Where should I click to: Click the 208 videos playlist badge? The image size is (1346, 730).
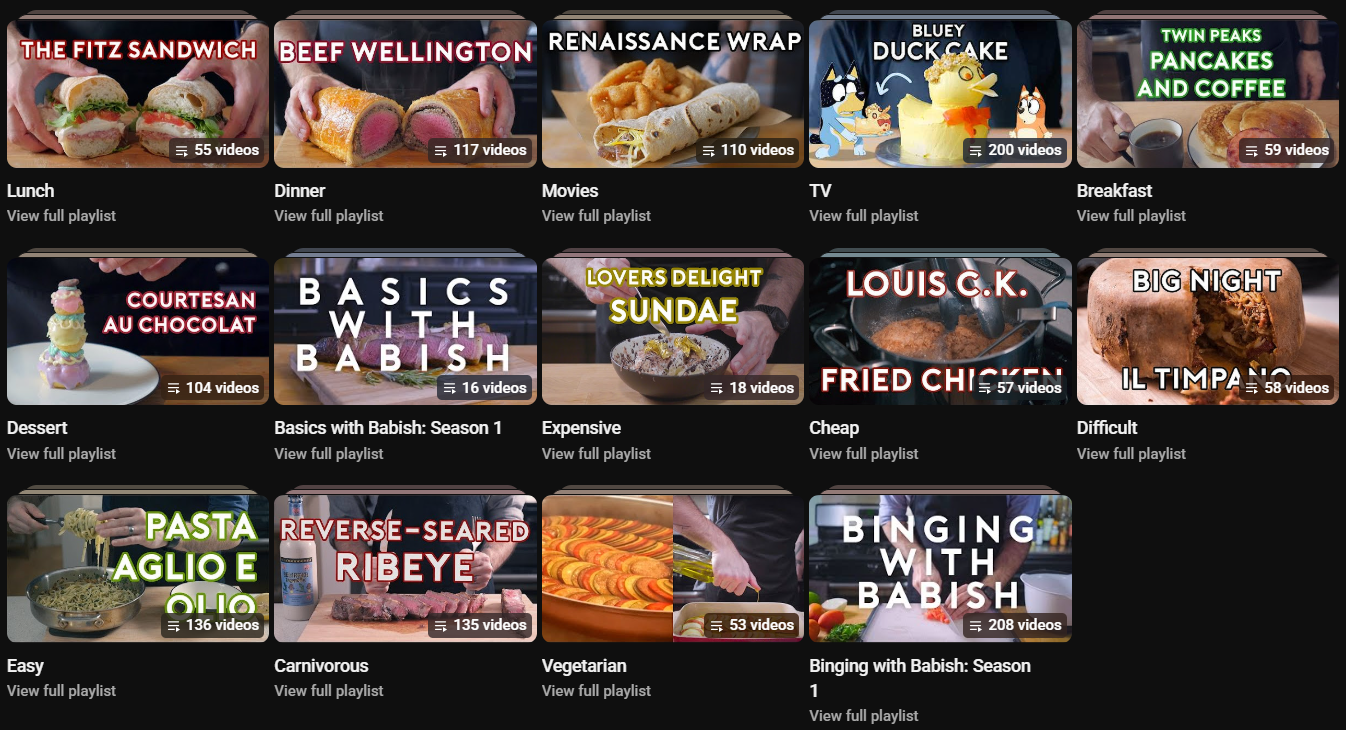pos(1015,625)
